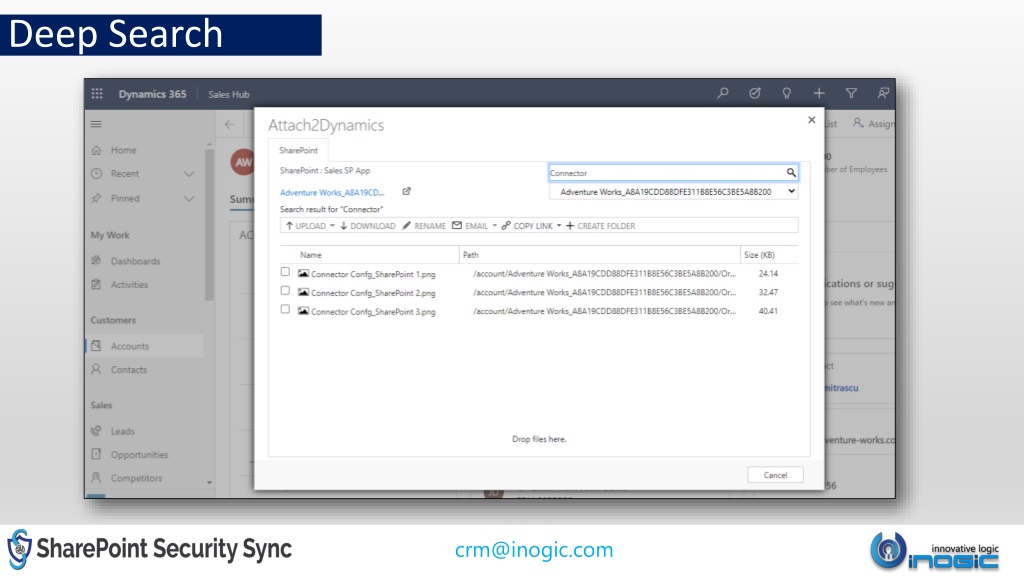This screenshot has width=1024, height=576.
Task: Open Competitors in the sidebar
Action: click(136, 478)
